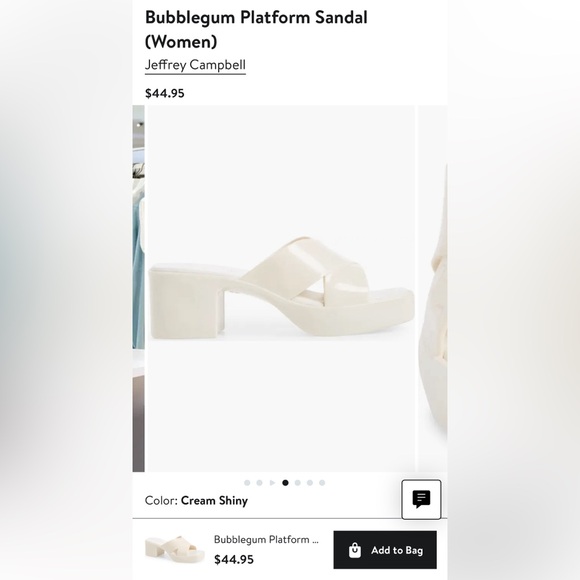Image resolution: width=580 pixels, height=580 pixels.
Task: Select the active black carousel dot
Action: (x=285, y=483)
